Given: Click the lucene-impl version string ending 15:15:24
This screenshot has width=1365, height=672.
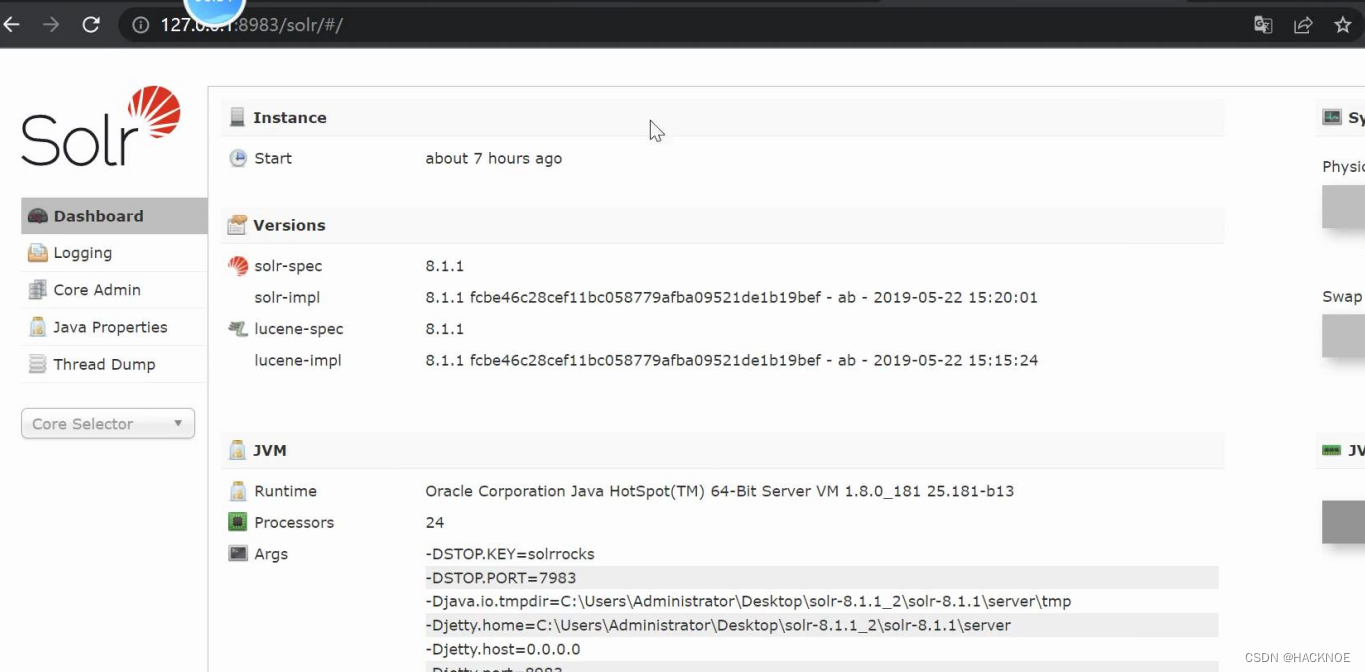Looking at the screenshot, I should pyautogui.click(x=731, y=360).
